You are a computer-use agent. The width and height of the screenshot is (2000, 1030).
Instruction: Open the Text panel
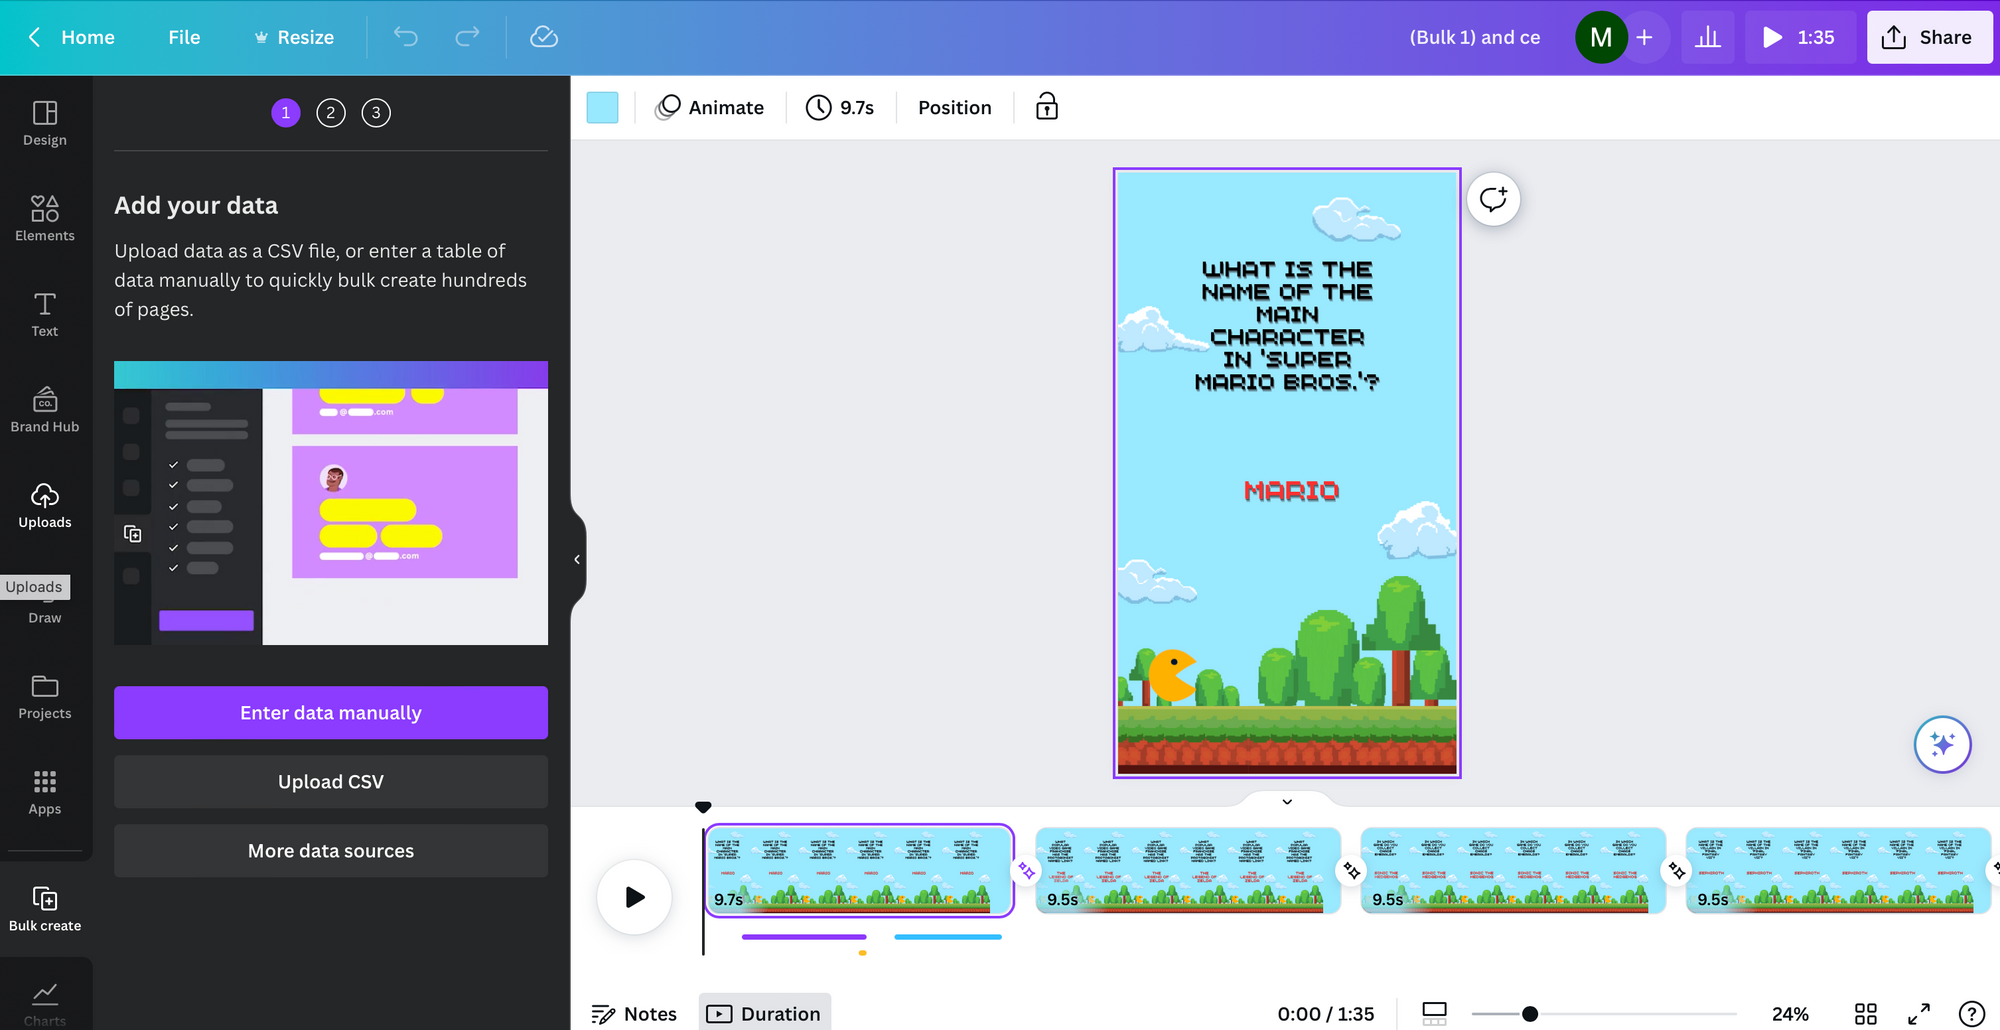(x=44, y=313)
